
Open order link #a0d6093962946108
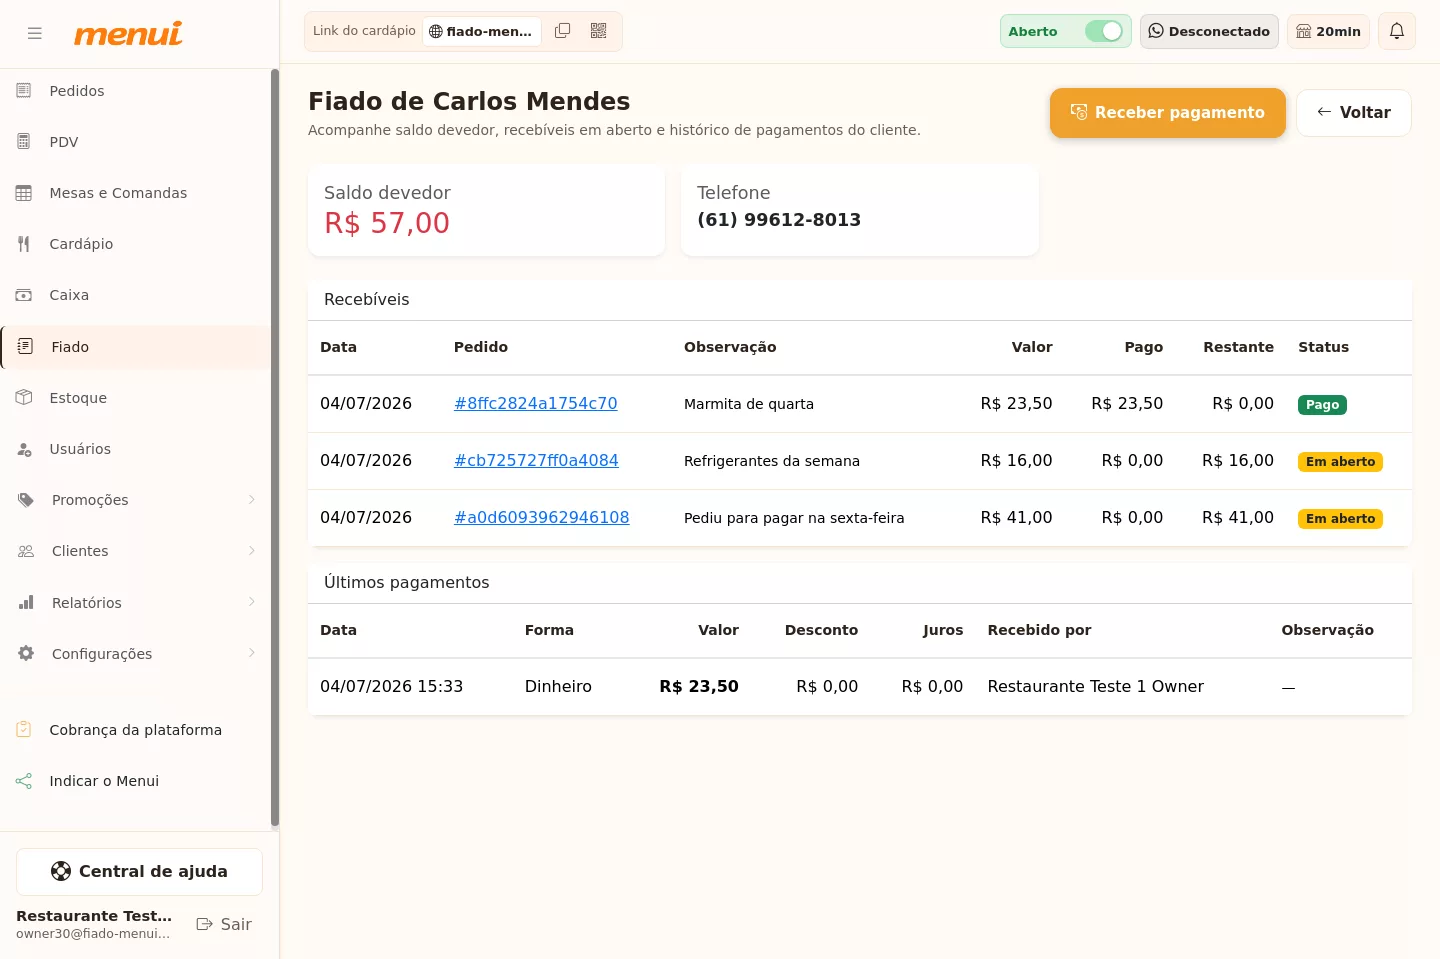click(542, 517)
